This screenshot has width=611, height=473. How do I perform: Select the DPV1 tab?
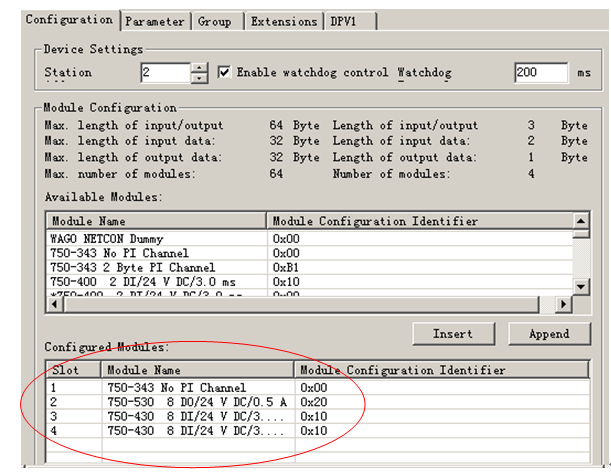coord(350,21)
